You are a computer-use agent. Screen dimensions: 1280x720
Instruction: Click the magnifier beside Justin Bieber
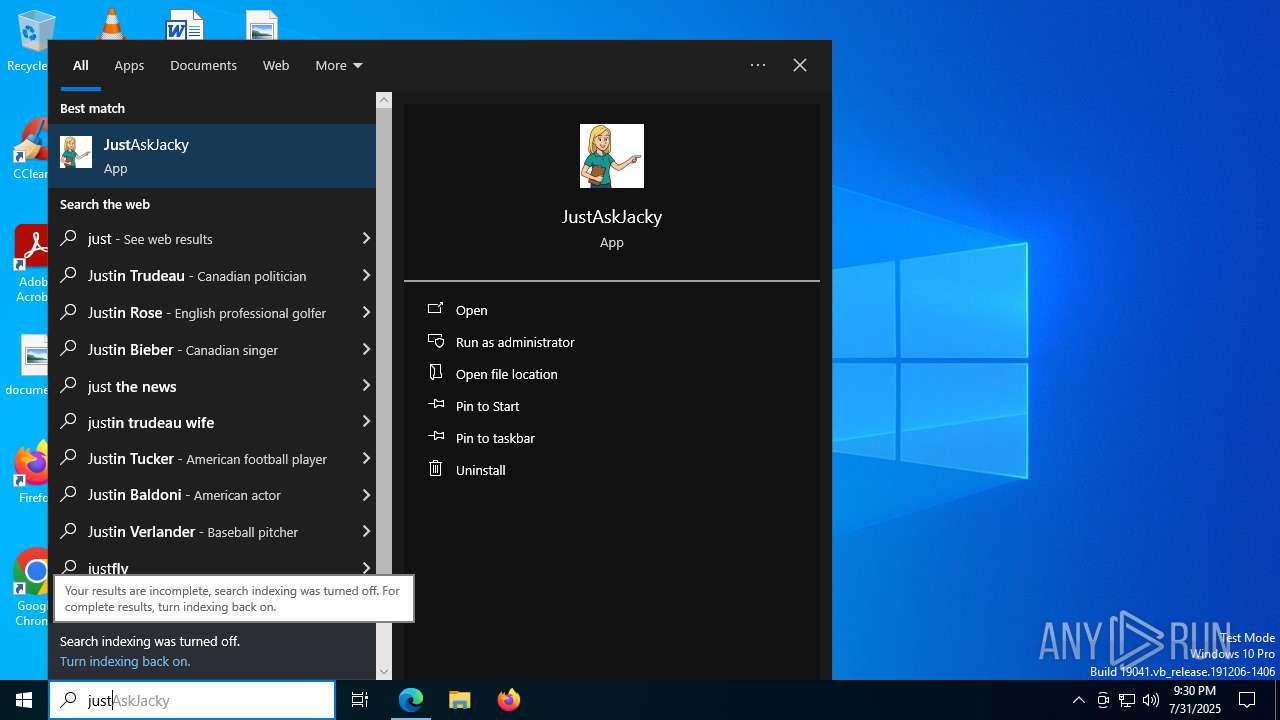(x=69, y=349)
